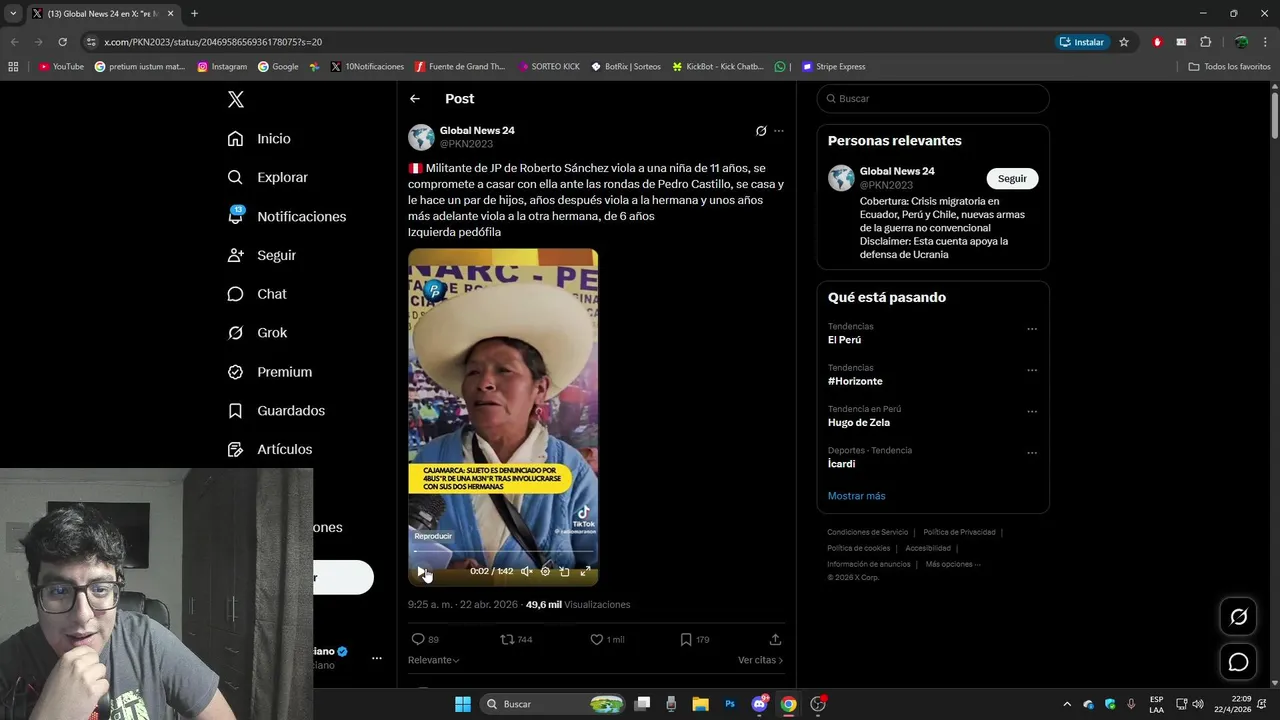Click the back arrow next to Post
Viewport: 1280px width, 720px height.
point(415,99)
